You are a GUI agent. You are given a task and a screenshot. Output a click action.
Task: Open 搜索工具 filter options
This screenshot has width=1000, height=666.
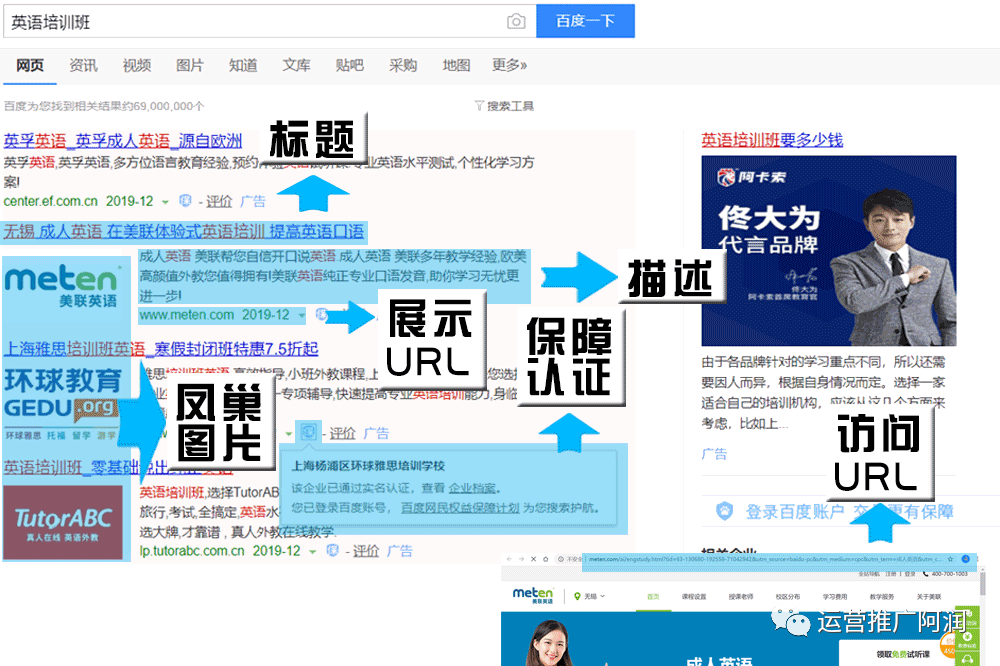pos(504,106)
